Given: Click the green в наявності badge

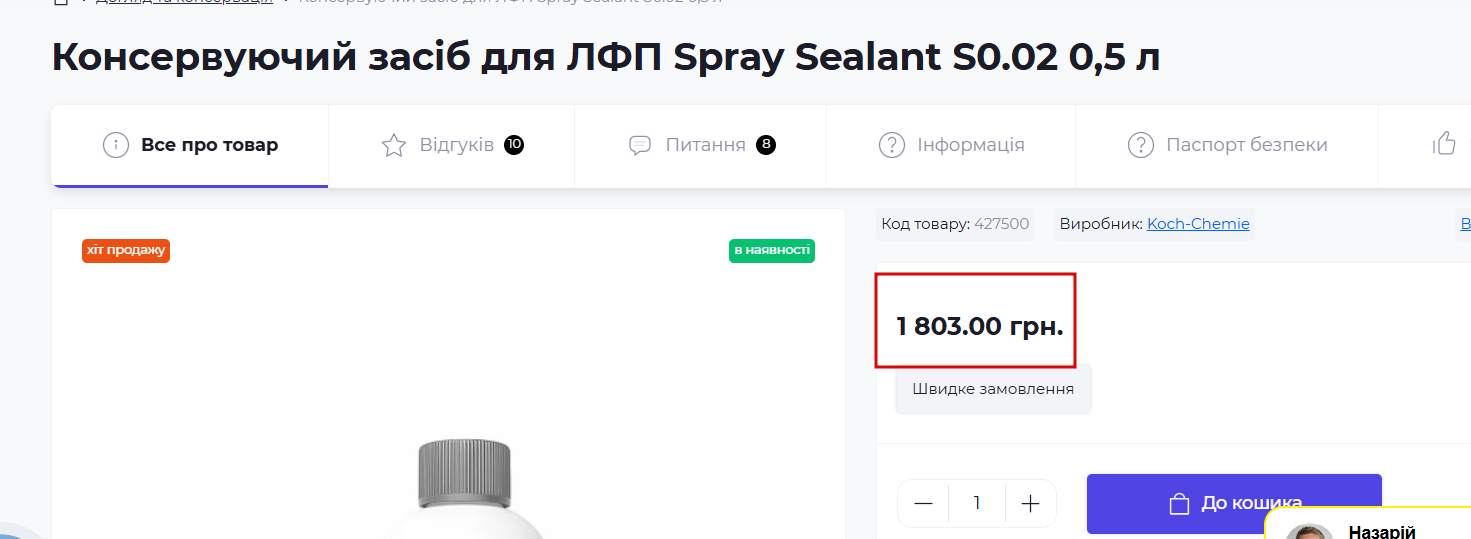Looking at the screenshot, I should point(771,250).
